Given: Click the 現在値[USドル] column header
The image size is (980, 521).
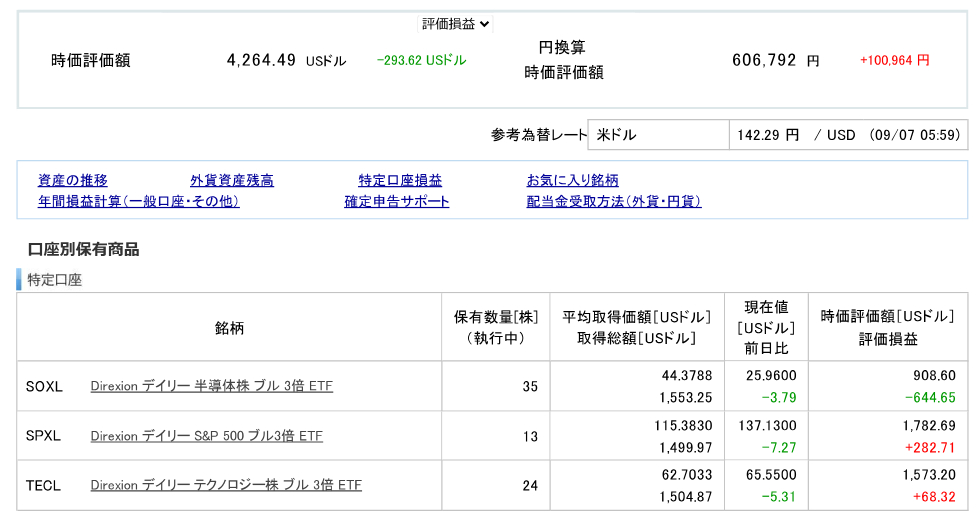Looking at the screenshot, I should (x=766, y=328).
